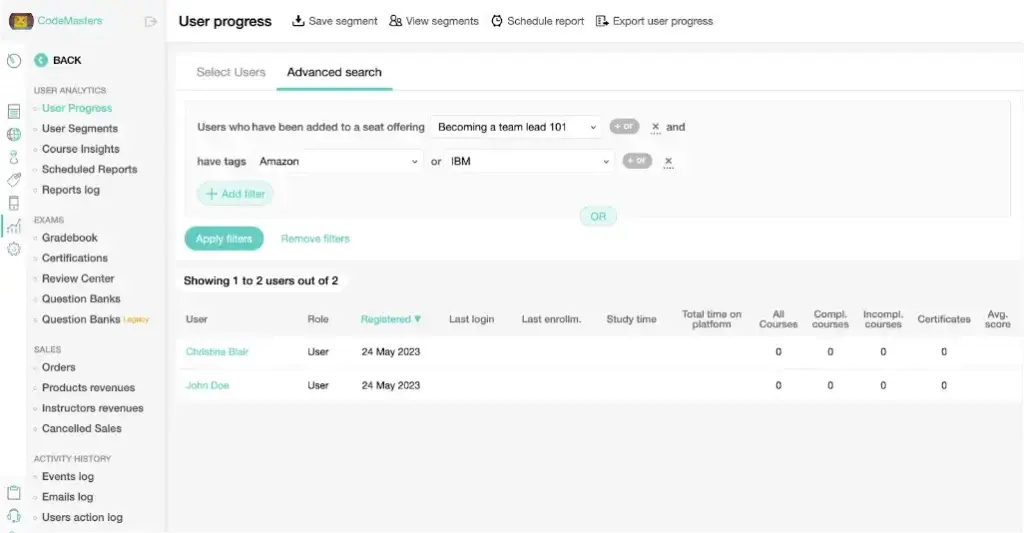Open Question Banks Legacy in the sidebar
Viewport: 1024px width, 533px height.
coord(95,319)
